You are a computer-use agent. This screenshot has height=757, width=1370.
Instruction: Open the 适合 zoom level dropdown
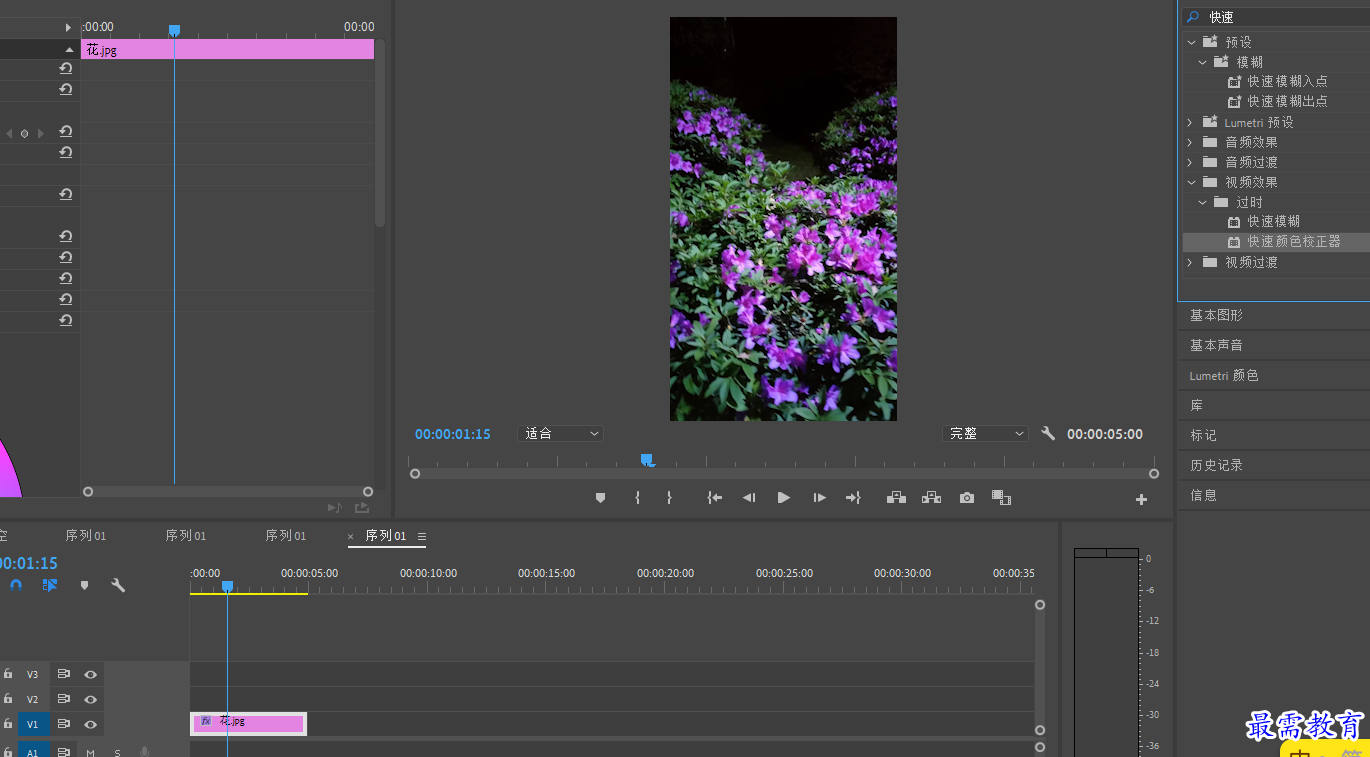tap(560, 434)
